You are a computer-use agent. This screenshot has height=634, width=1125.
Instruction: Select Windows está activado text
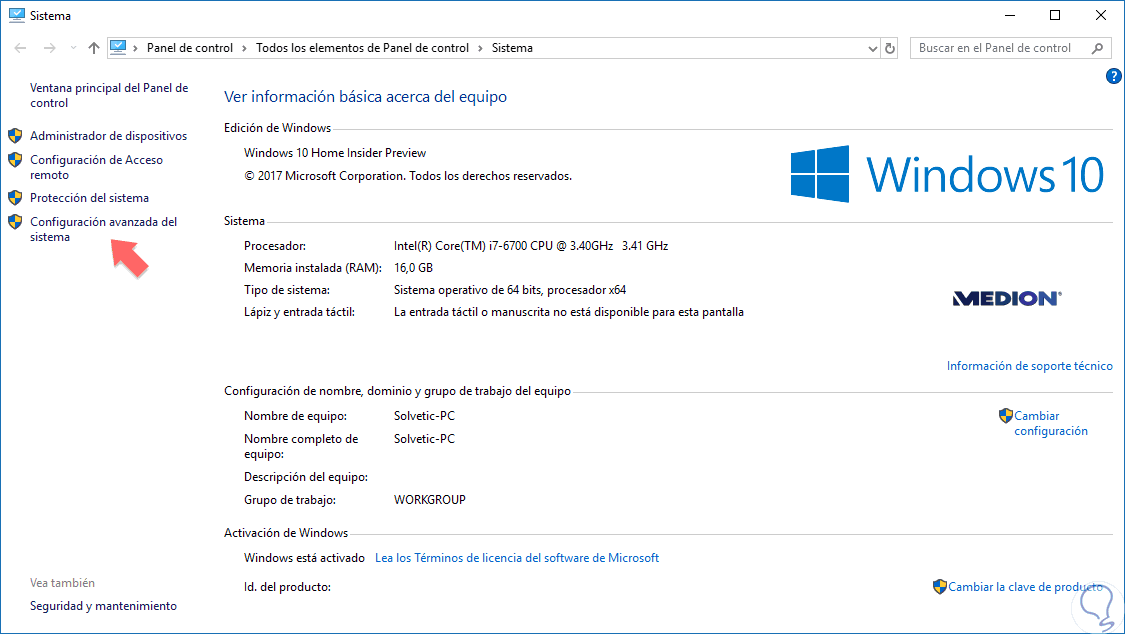(304, 558)
